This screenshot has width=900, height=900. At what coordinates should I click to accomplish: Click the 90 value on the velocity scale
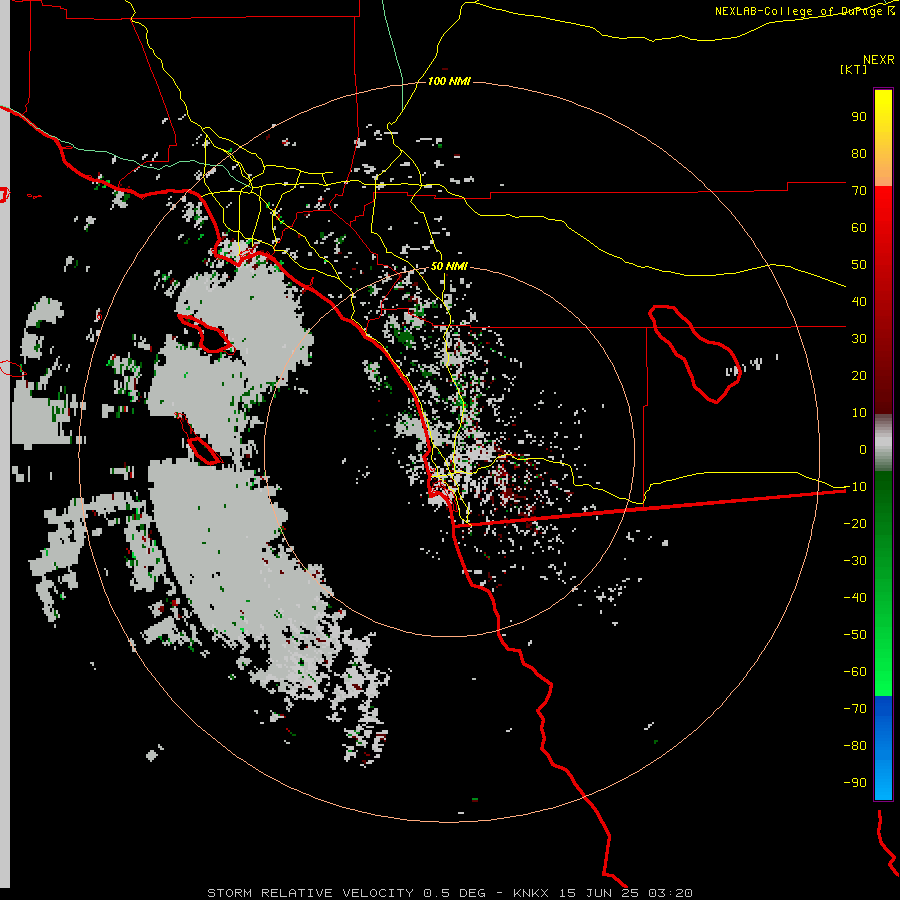(x=859, y=117)
